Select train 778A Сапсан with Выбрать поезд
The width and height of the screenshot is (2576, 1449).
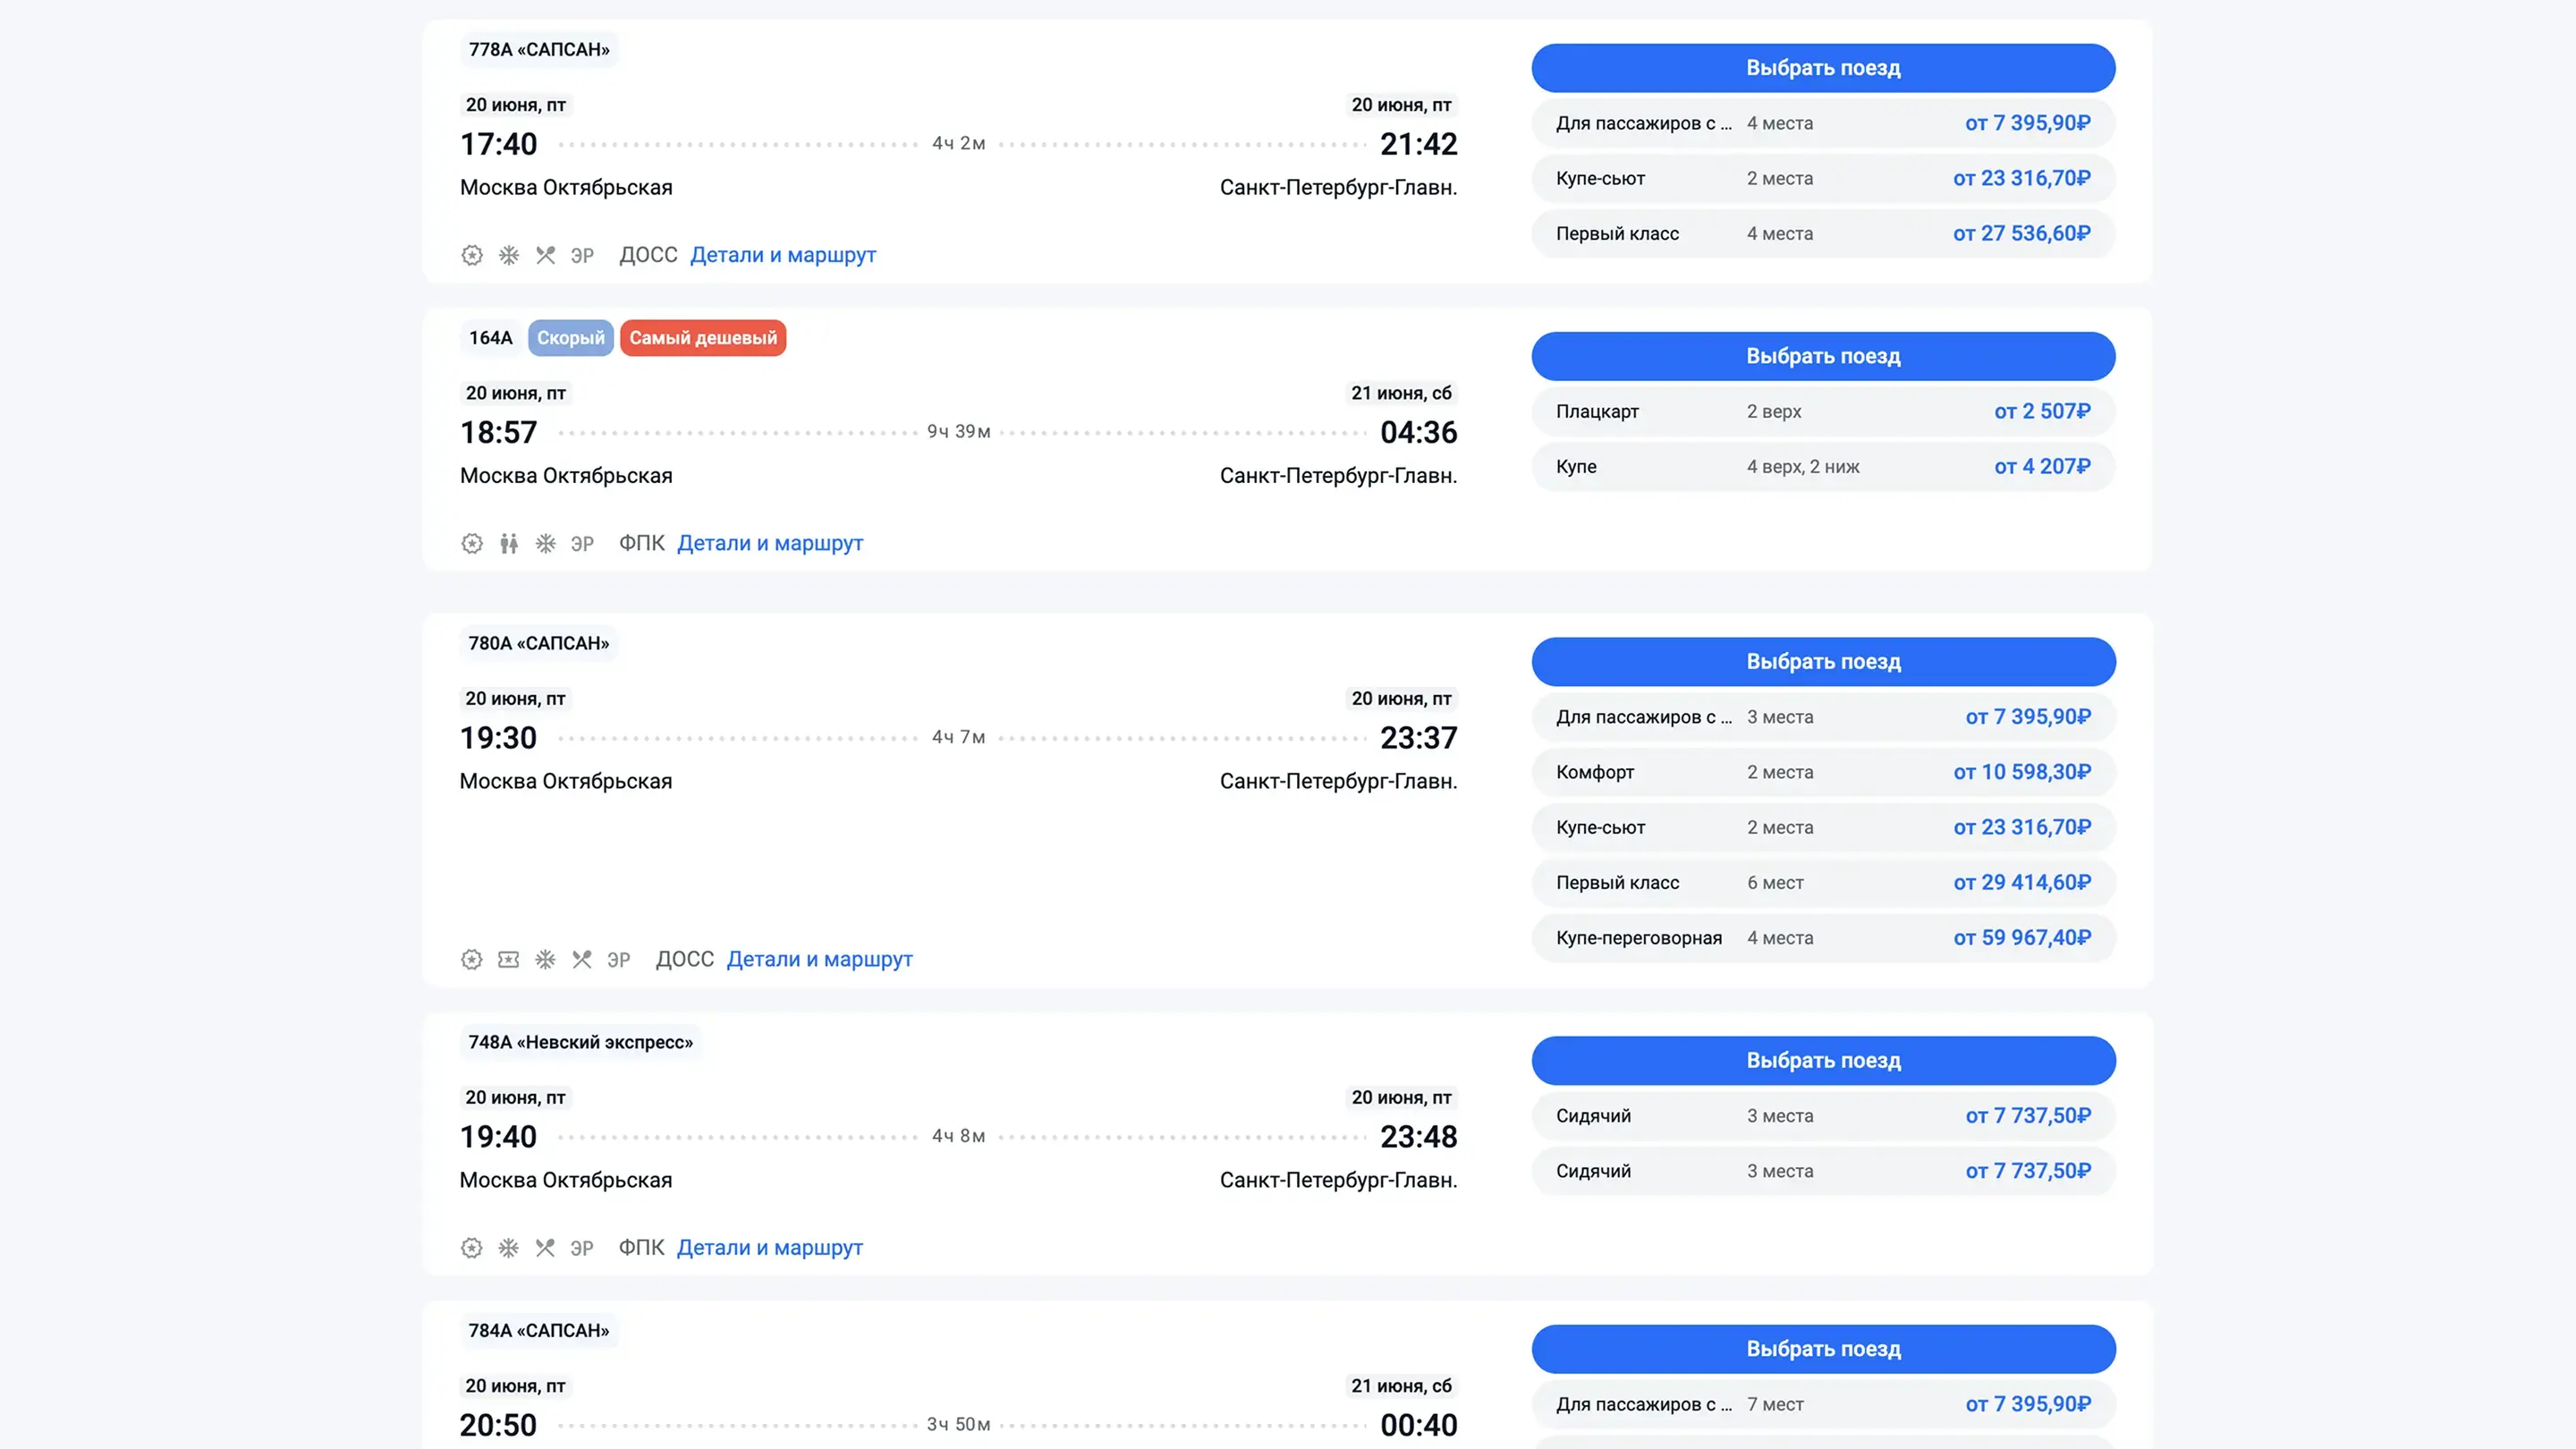1822,68
